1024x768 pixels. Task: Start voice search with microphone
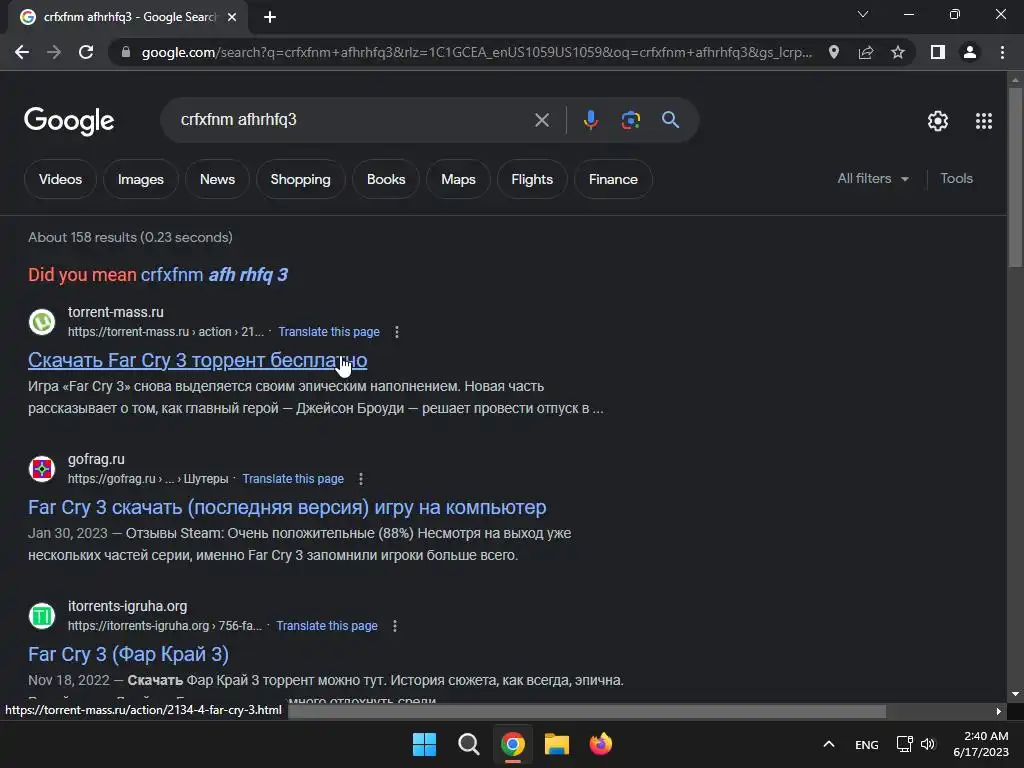590,120
